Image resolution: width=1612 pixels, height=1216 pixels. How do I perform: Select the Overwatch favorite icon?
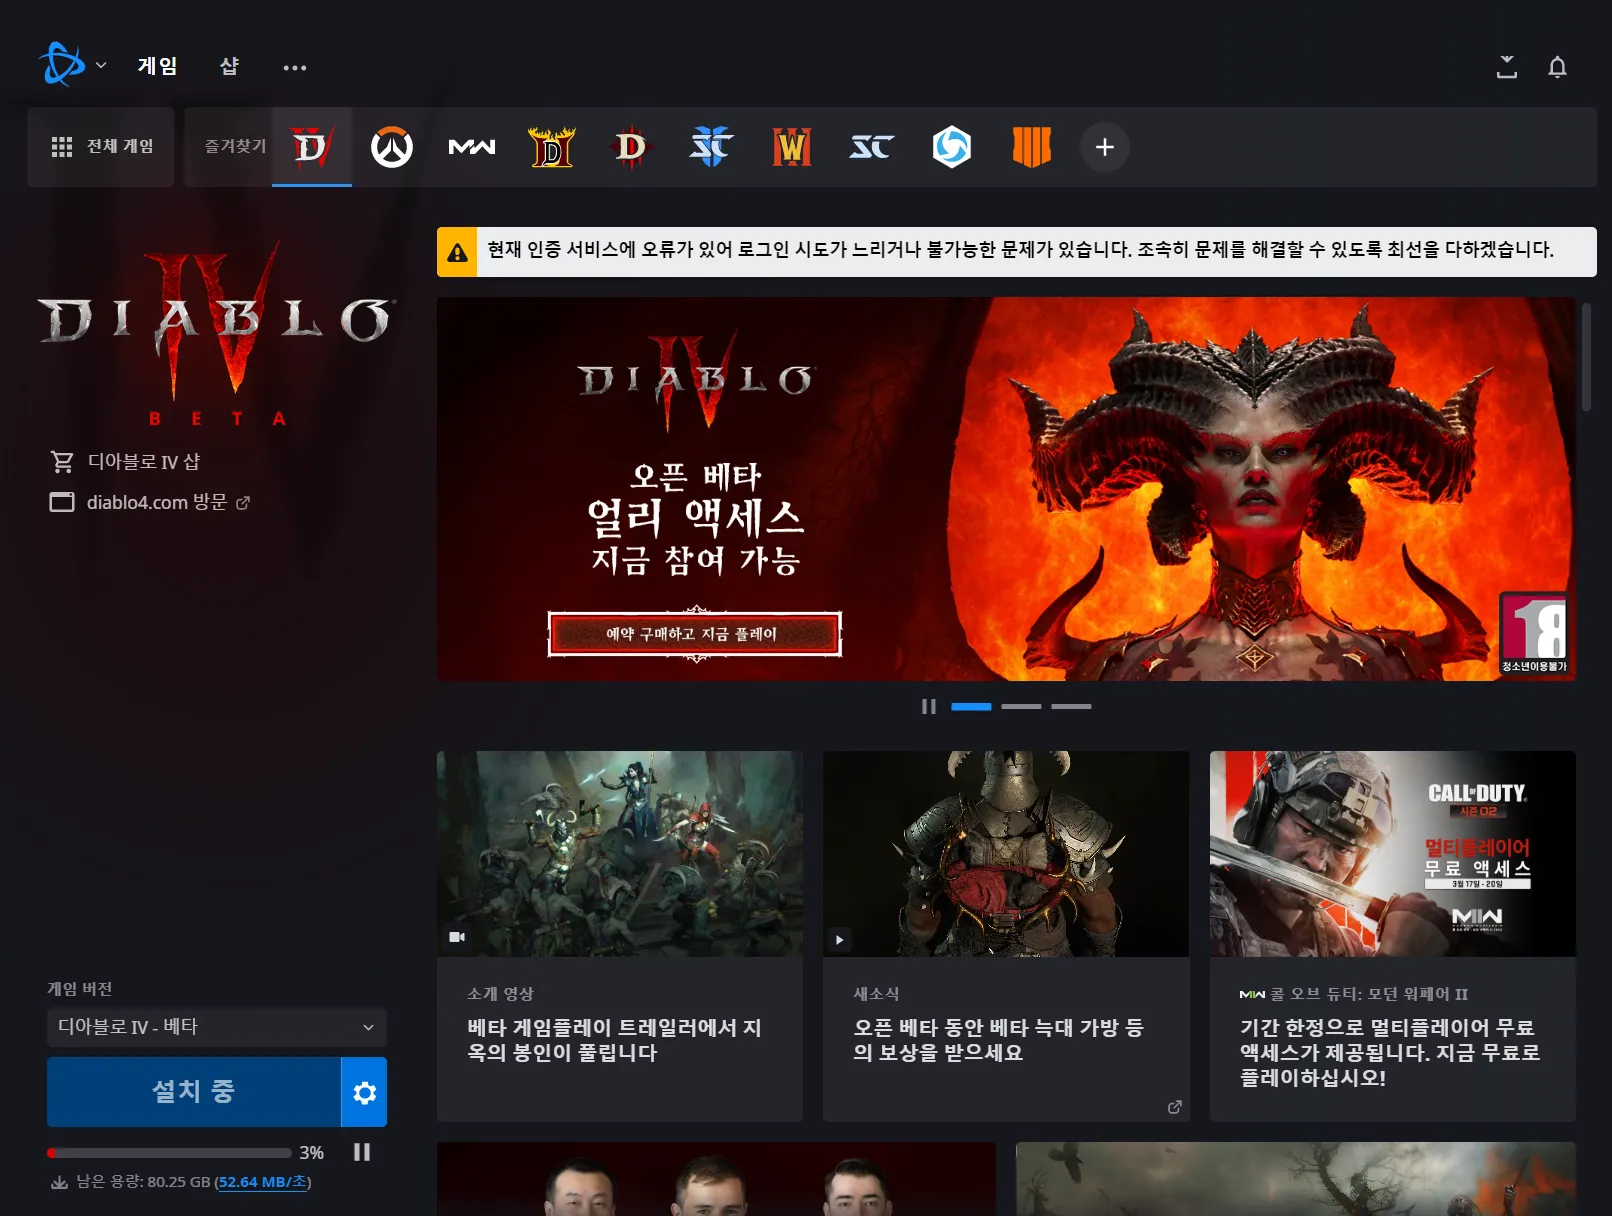pyautogui.click(x=391, y=147)
